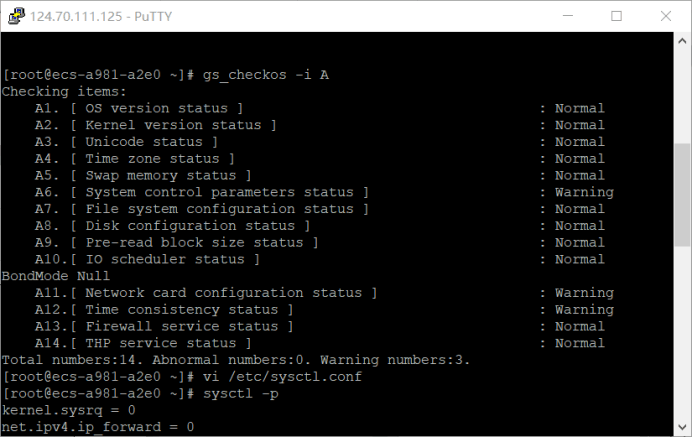Click the 'Checking items:' line

[64, 91]
